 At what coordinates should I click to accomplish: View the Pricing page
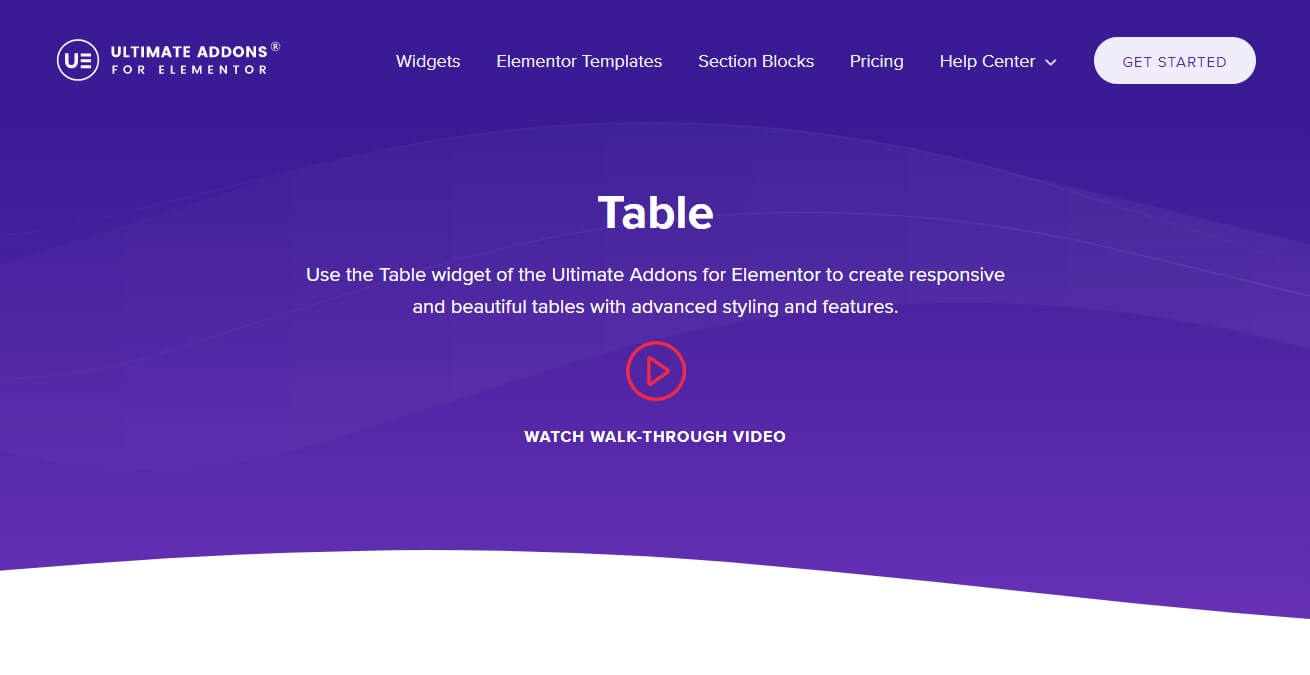[876, 61]
